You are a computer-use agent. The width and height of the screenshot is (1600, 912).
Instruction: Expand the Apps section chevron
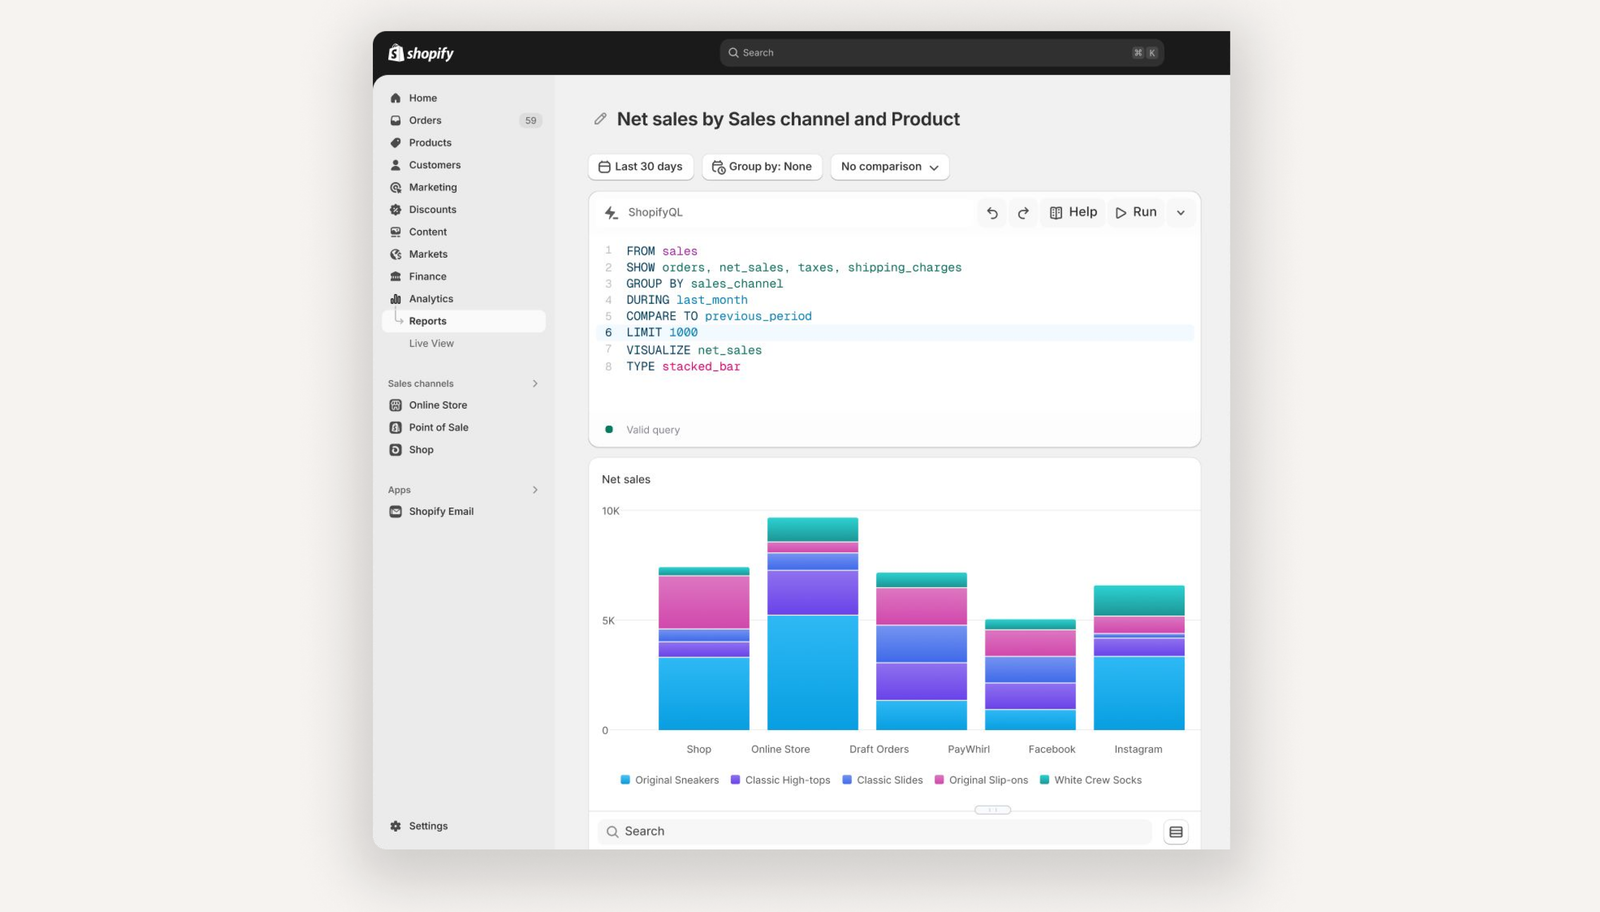pyautogui.click(x=535, y=490)
